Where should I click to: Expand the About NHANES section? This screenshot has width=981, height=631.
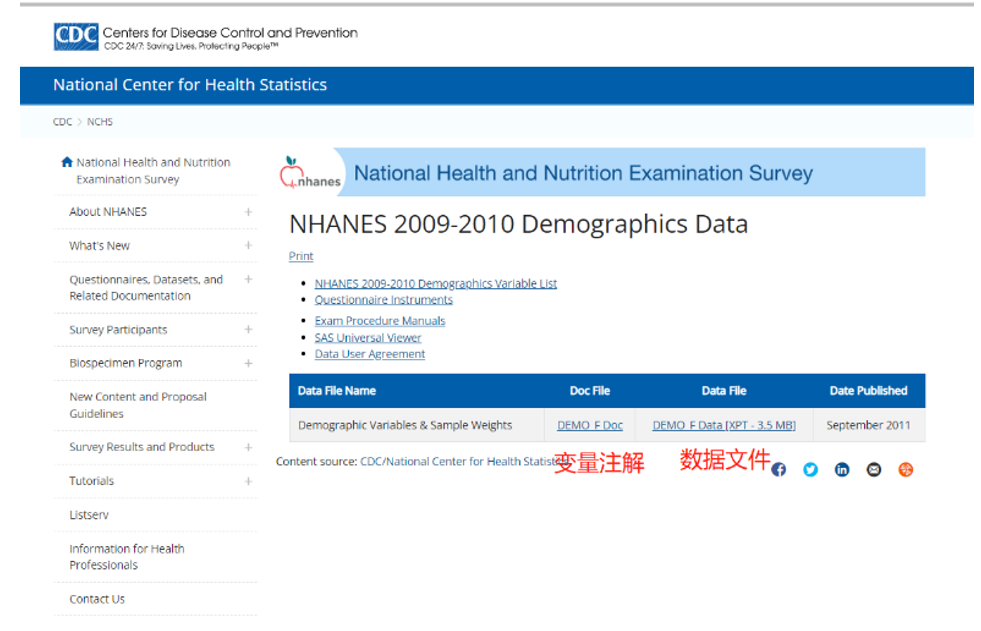click(247, 211)
